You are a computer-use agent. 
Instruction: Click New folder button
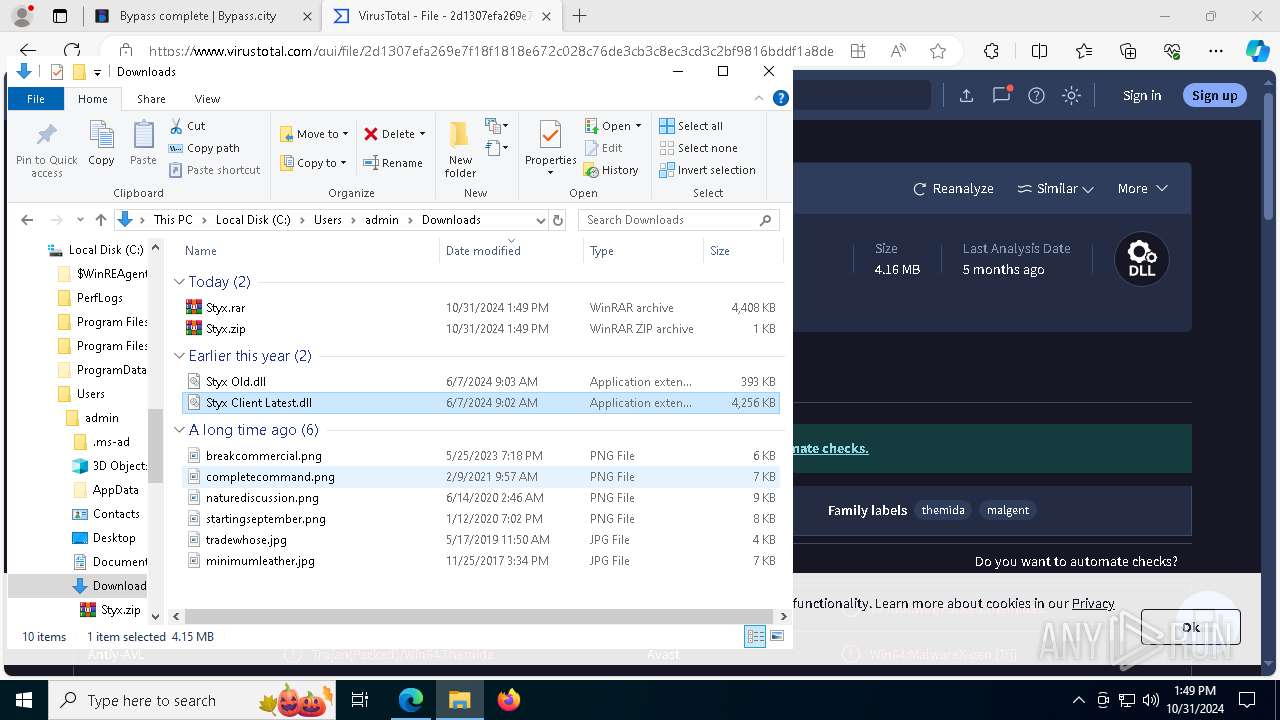pyautogui.click(x=460, y=150)
